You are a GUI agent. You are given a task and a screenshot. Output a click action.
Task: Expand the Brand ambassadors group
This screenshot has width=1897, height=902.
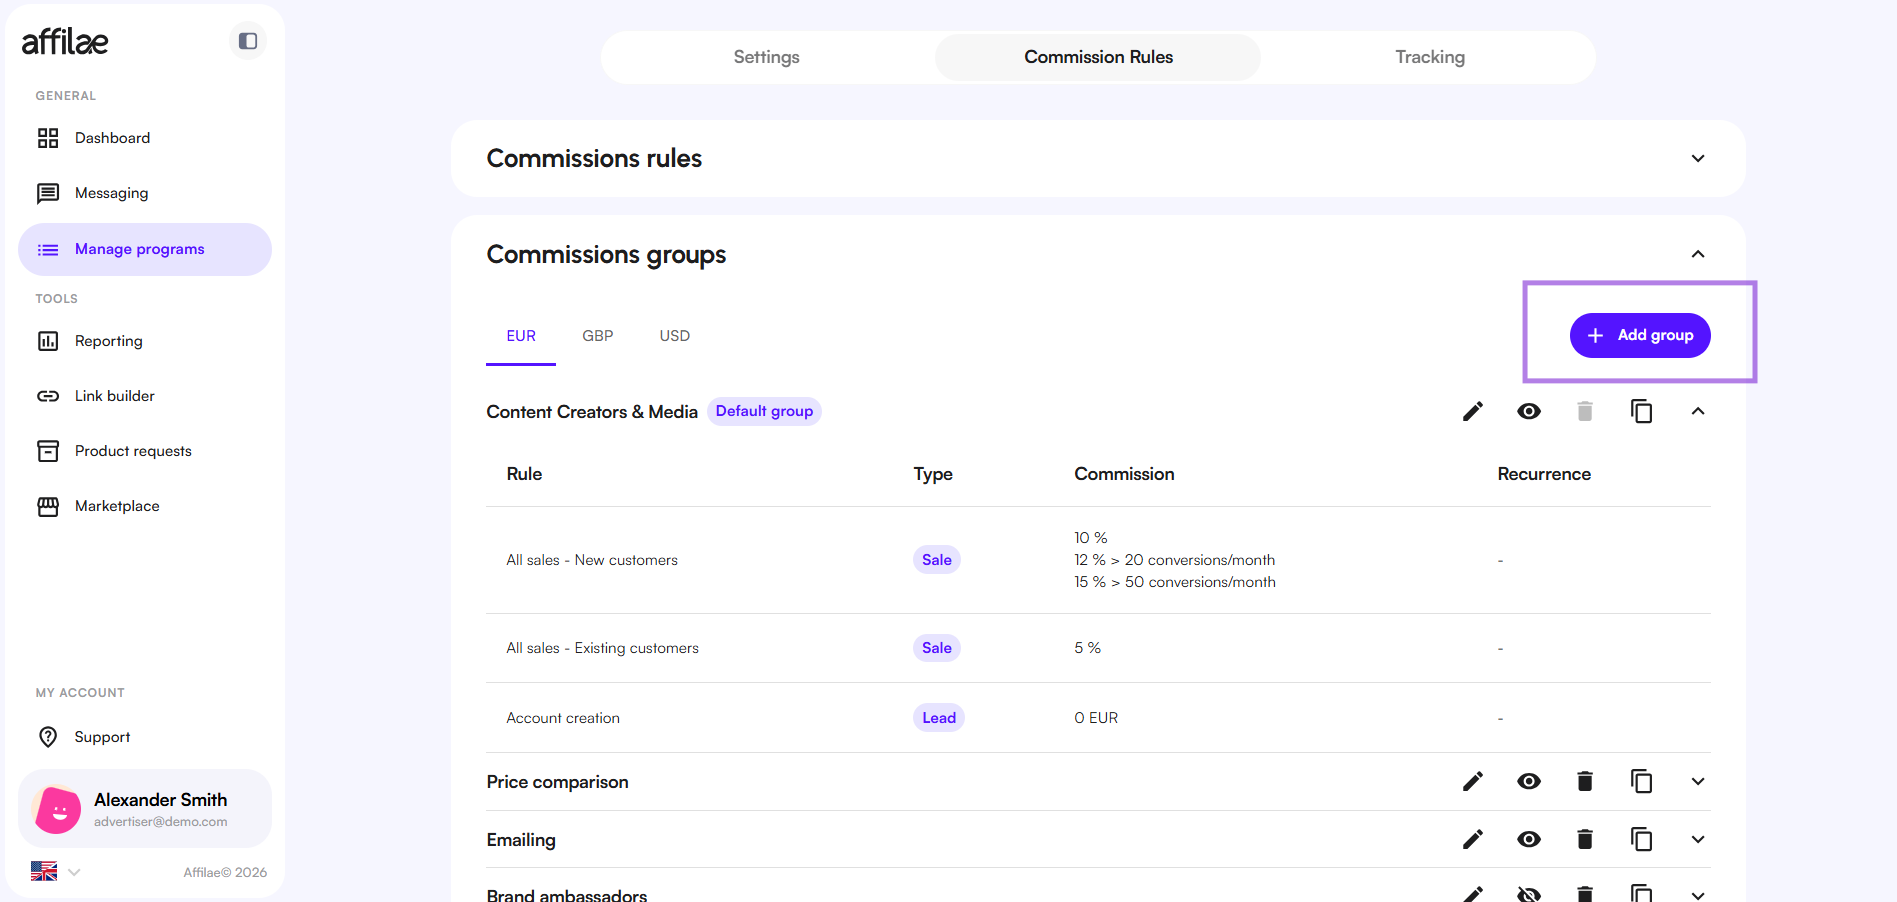1698,895
